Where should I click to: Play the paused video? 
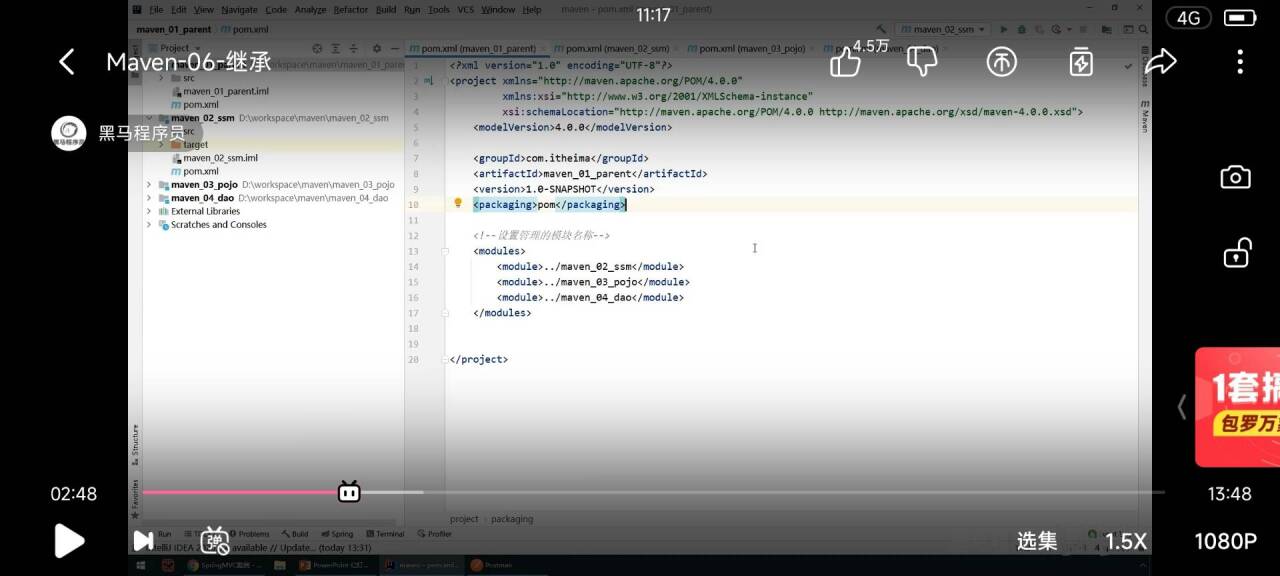tap(68, 541)
